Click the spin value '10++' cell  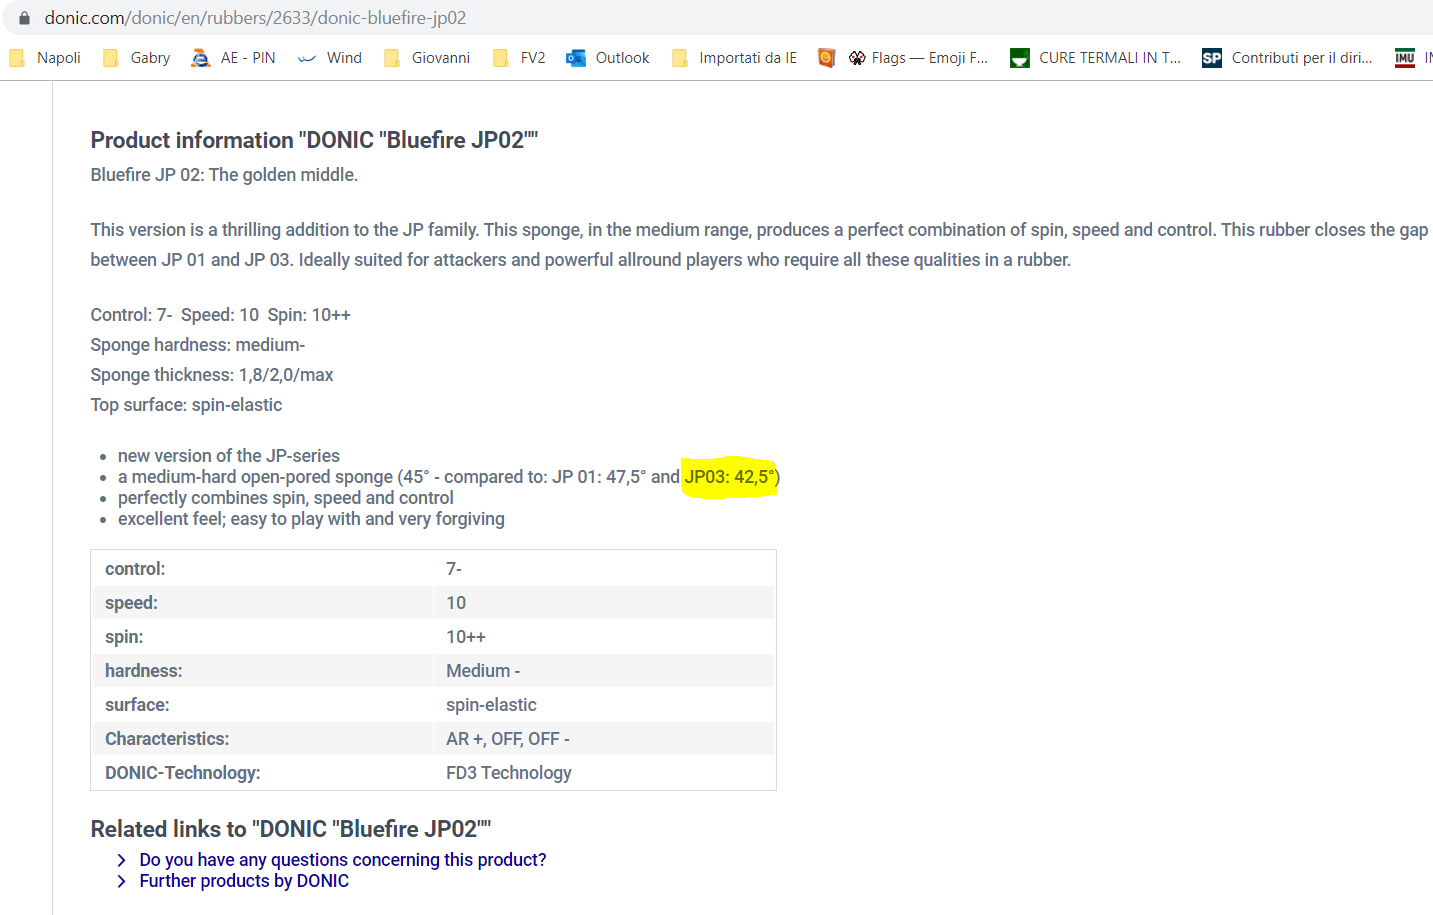coord(466,637)
